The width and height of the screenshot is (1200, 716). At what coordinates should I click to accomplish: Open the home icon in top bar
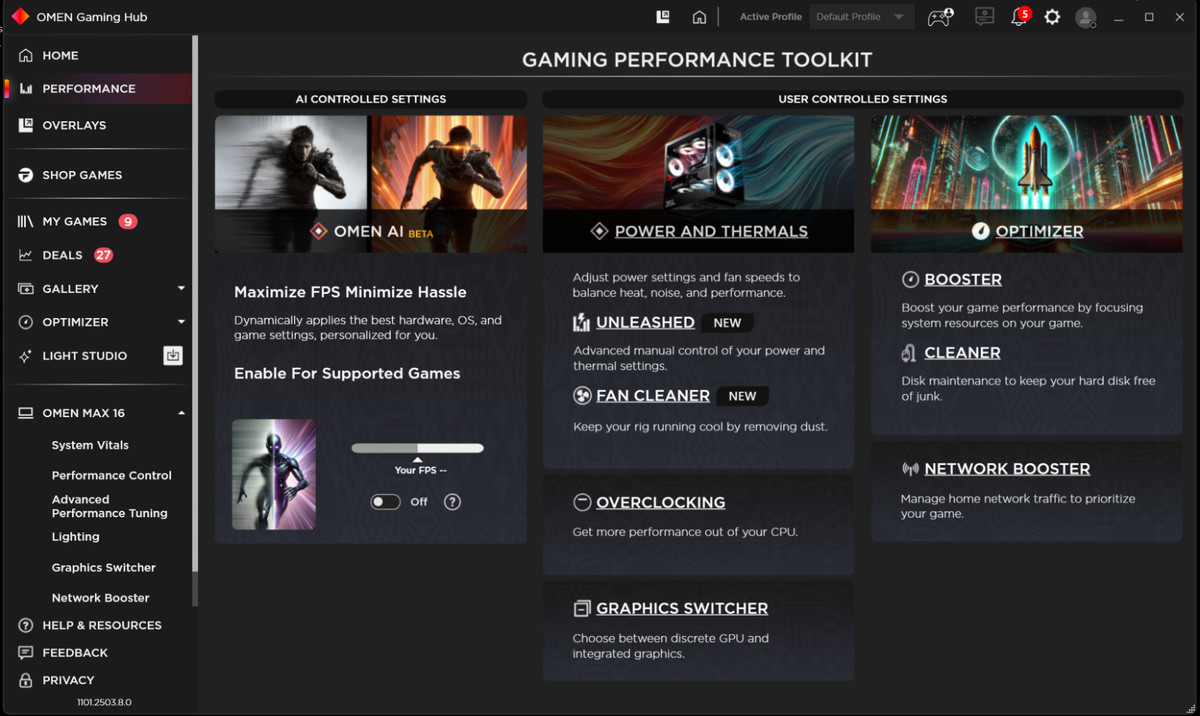coord(699,17)
